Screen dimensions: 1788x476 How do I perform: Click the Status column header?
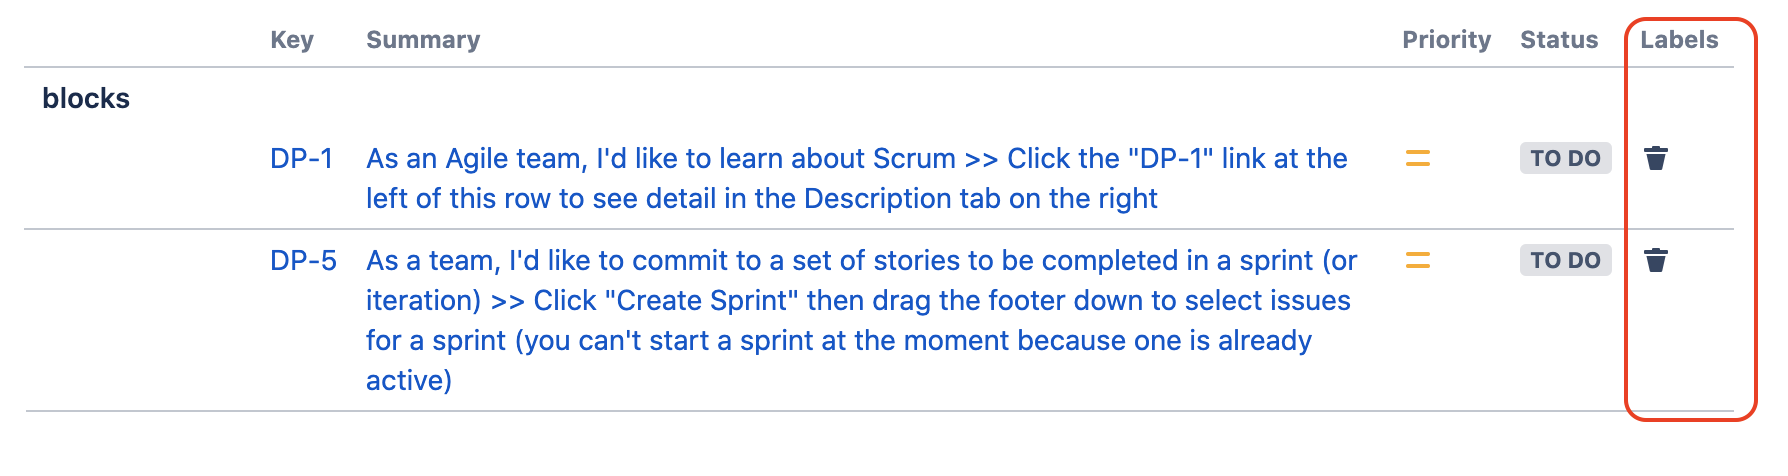(x=1559, y=40)
